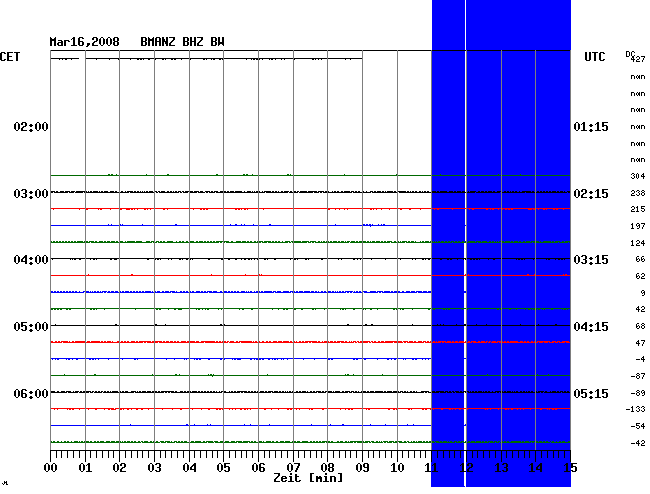Select the 04:00 CET time label

31,260
